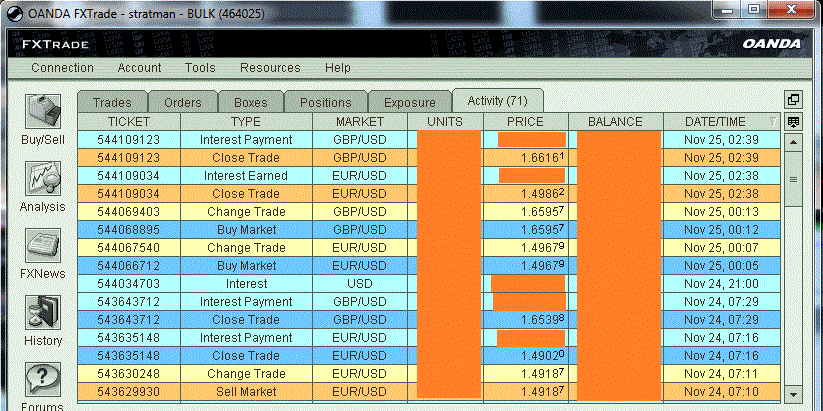Viewport: 823px width, 411px height.
Task: Switch to the Exposure tab
Action: pyautogui.click(x=409, y=102)
